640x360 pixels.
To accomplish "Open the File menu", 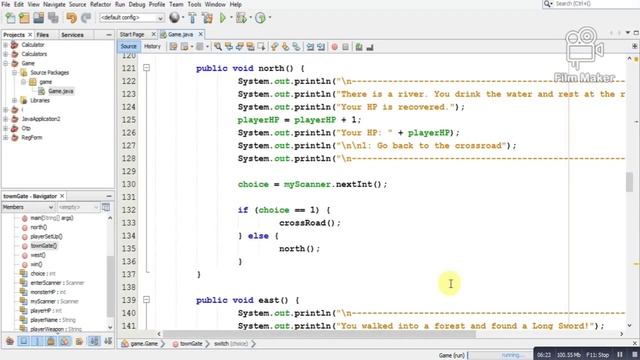I will pyautogui.click(x=6, y=4).
